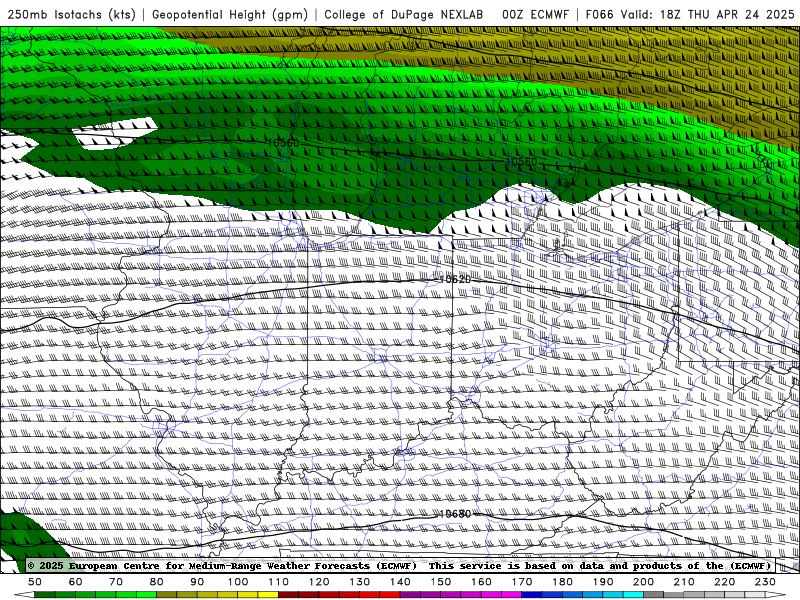
Task: Click the 120 legend value
Action: coord(319,582)
